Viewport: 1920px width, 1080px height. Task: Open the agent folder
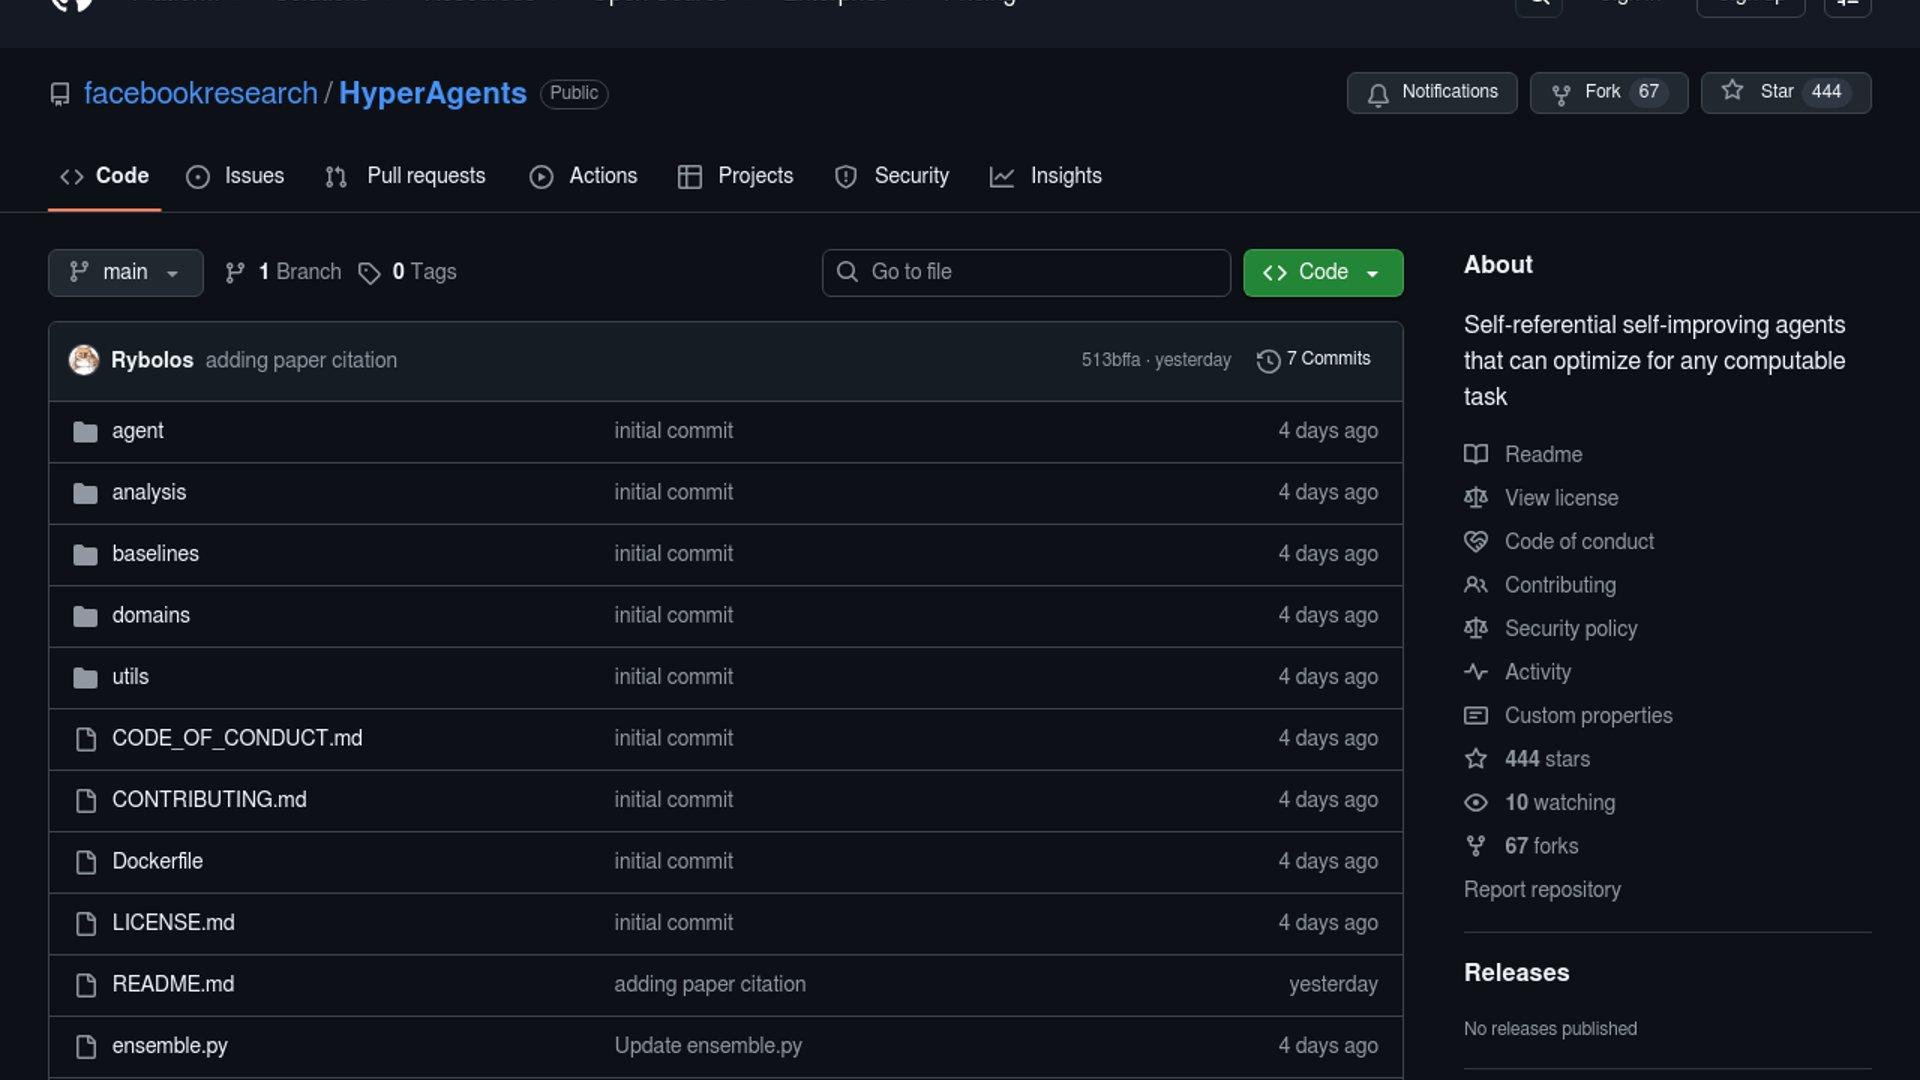point(138,431)
